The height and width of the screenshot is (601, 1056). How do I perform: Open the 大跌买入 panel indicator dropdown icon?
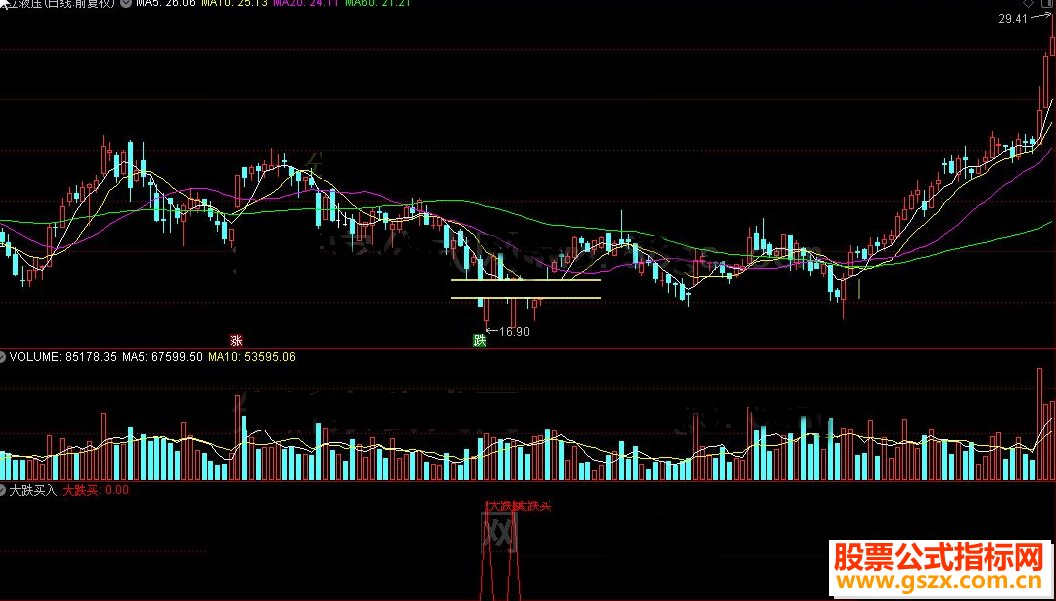(x=4, y=490)
